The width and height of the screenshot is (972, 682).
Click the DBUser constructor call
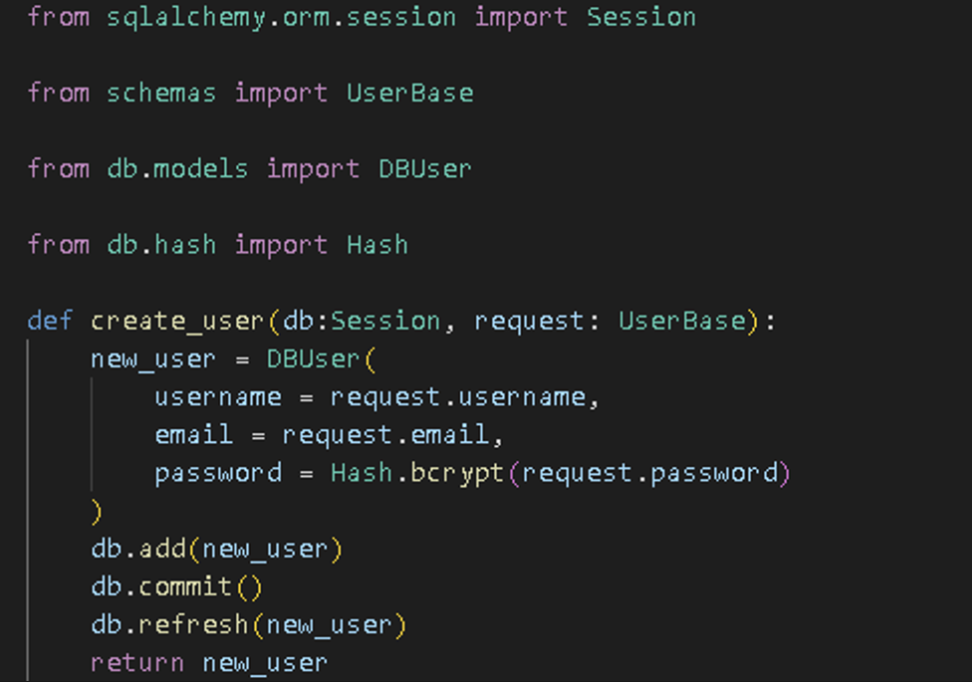[314, 359]
